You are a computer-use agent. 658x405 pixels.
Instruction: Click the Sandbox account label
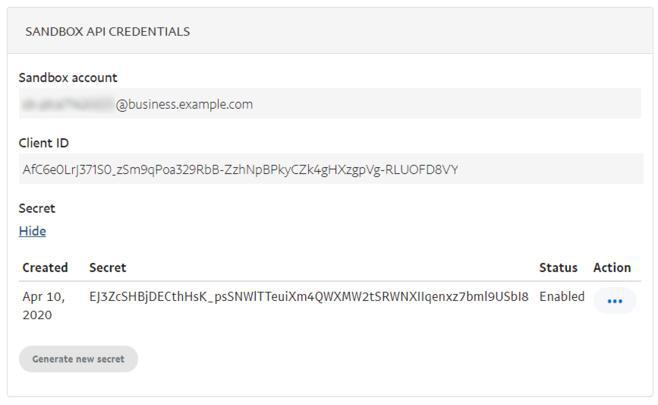coord(68,78)
